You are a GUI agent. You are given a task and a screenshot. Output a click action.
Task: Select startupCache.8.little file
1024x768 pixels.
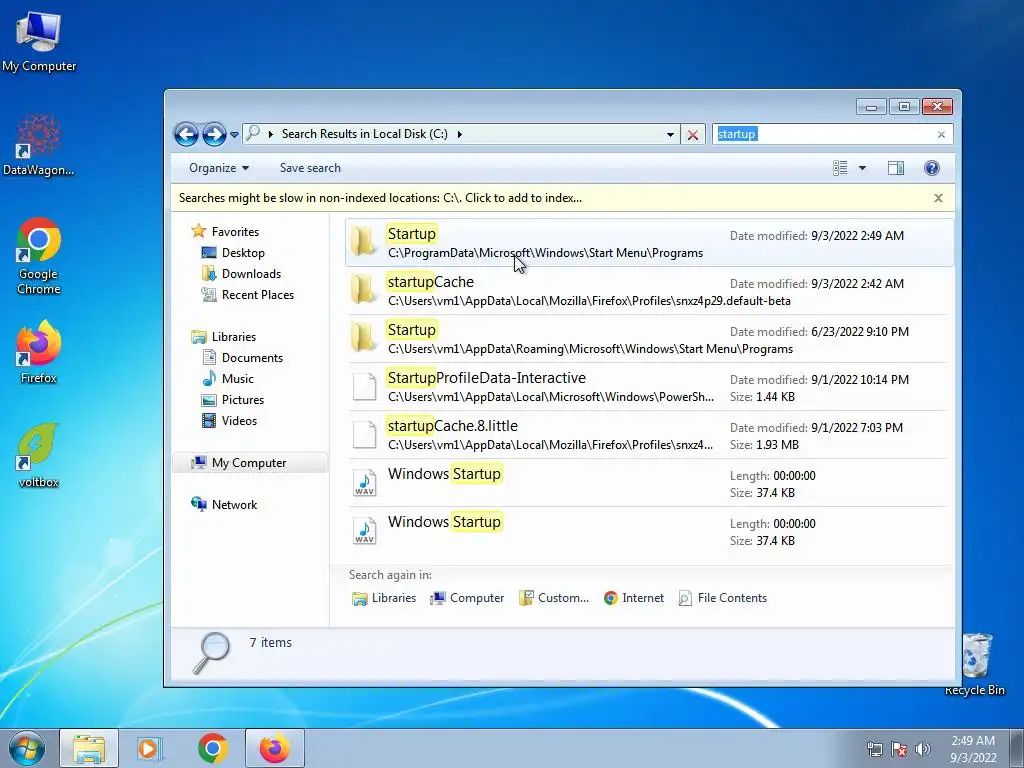point(648,434)
